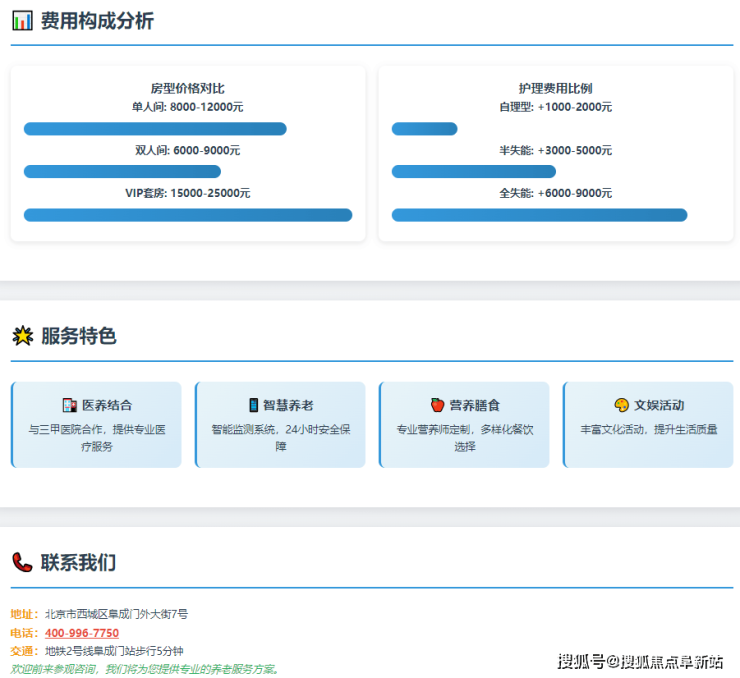Open the 医养结合 service card

96,425
